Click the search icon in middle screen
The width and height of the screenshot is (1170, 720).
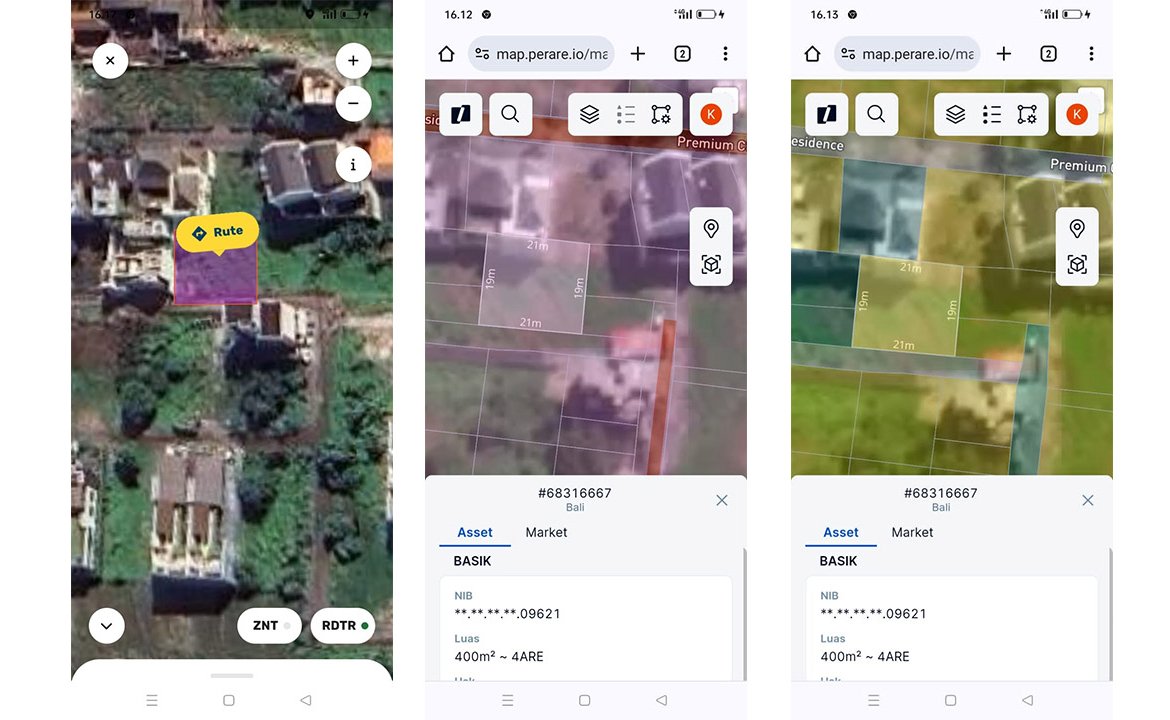point(510,114)
